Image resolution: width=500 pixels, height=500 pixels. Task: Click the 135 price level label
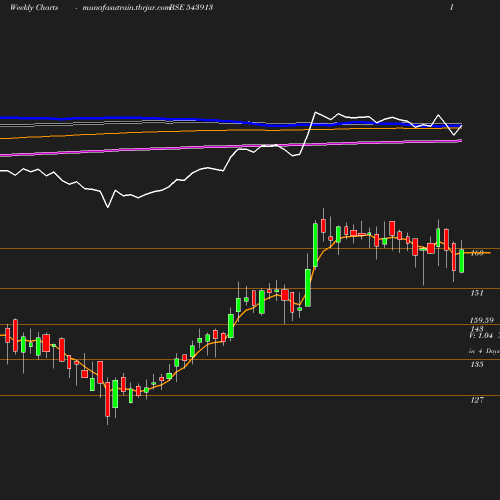(x=477, y=364)
